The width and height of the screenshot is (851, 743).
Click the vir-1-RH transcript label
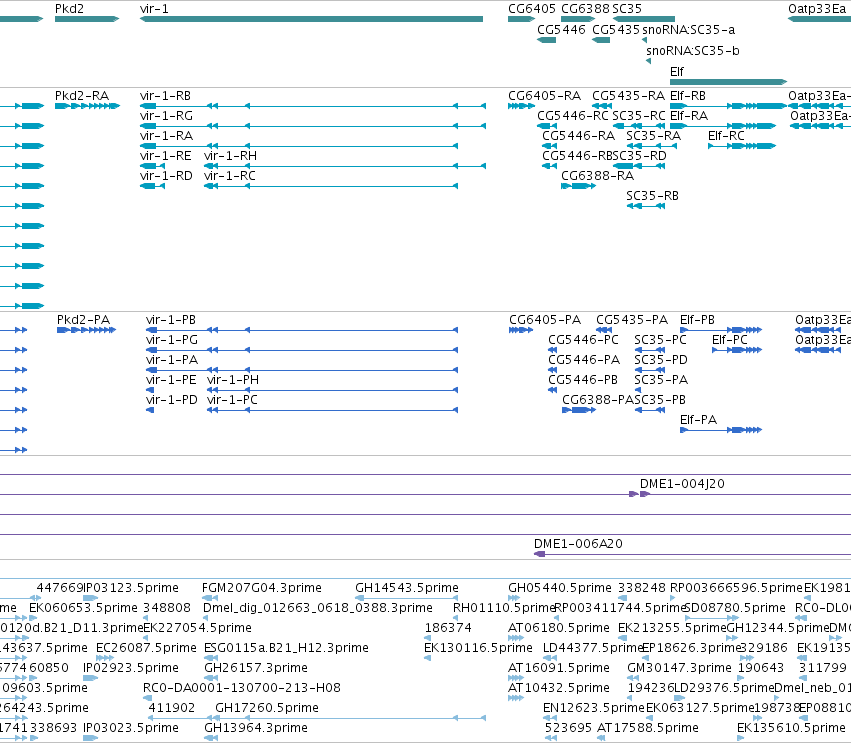point(231,156)
